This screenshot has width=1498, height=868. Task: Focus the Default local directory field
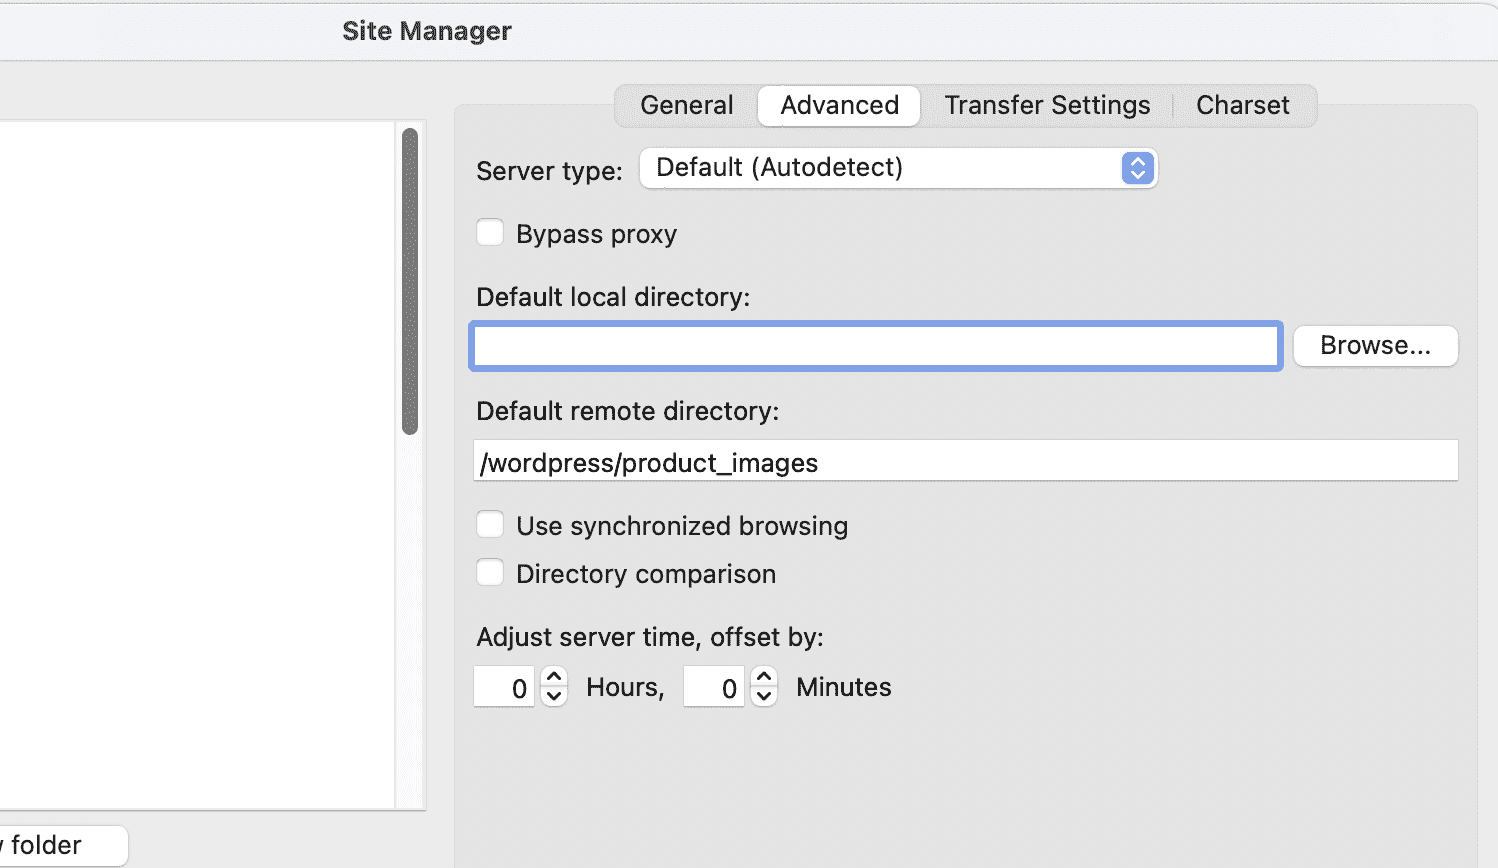tap(875, 346)
